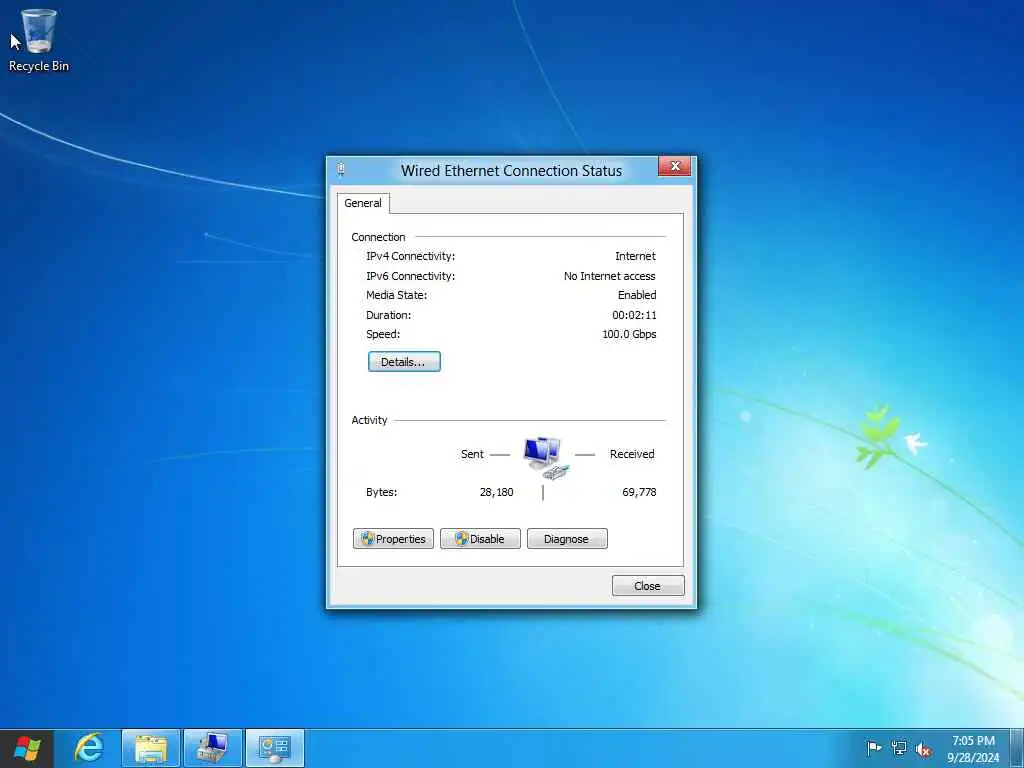
Task: Open the Windows Start button
Action: pyautogui.click(x=27, y=748)
